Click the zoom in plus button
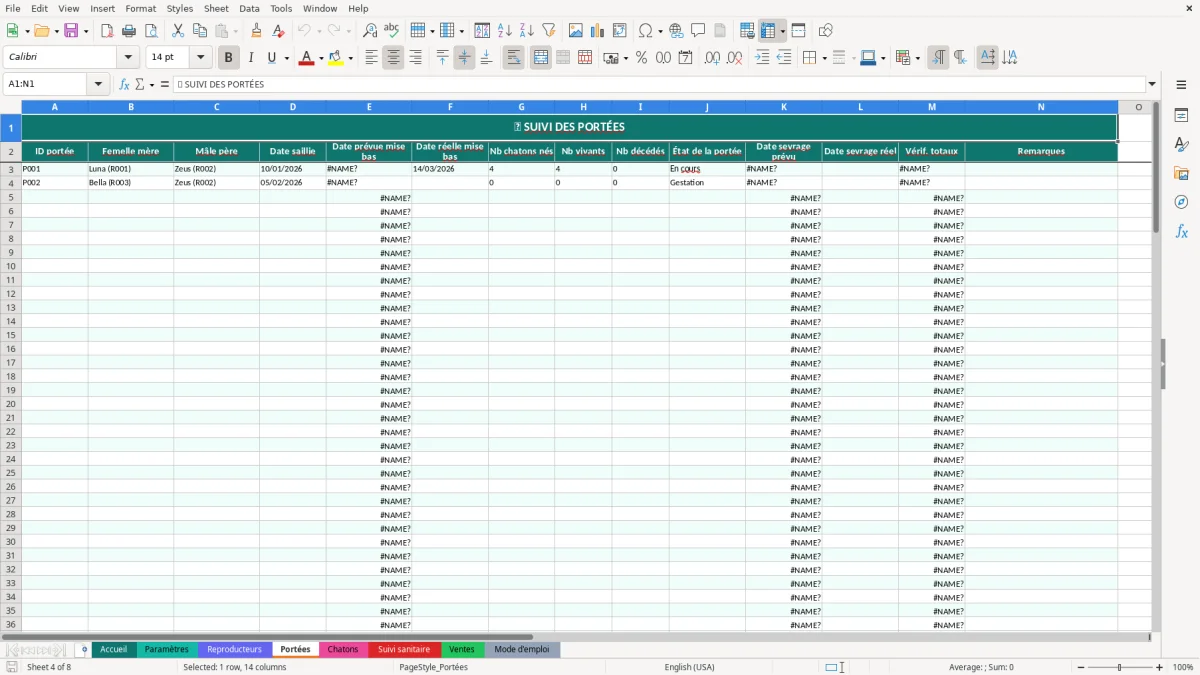 pyautogui.click(x=1159, y=667)
